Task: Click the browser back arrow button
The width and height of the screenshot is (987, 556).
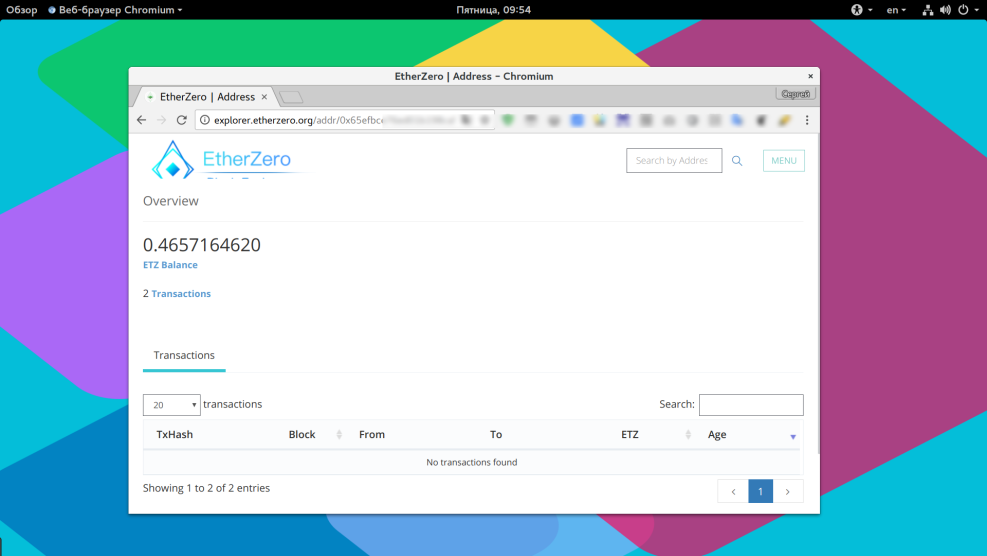Action: point(142,120)
